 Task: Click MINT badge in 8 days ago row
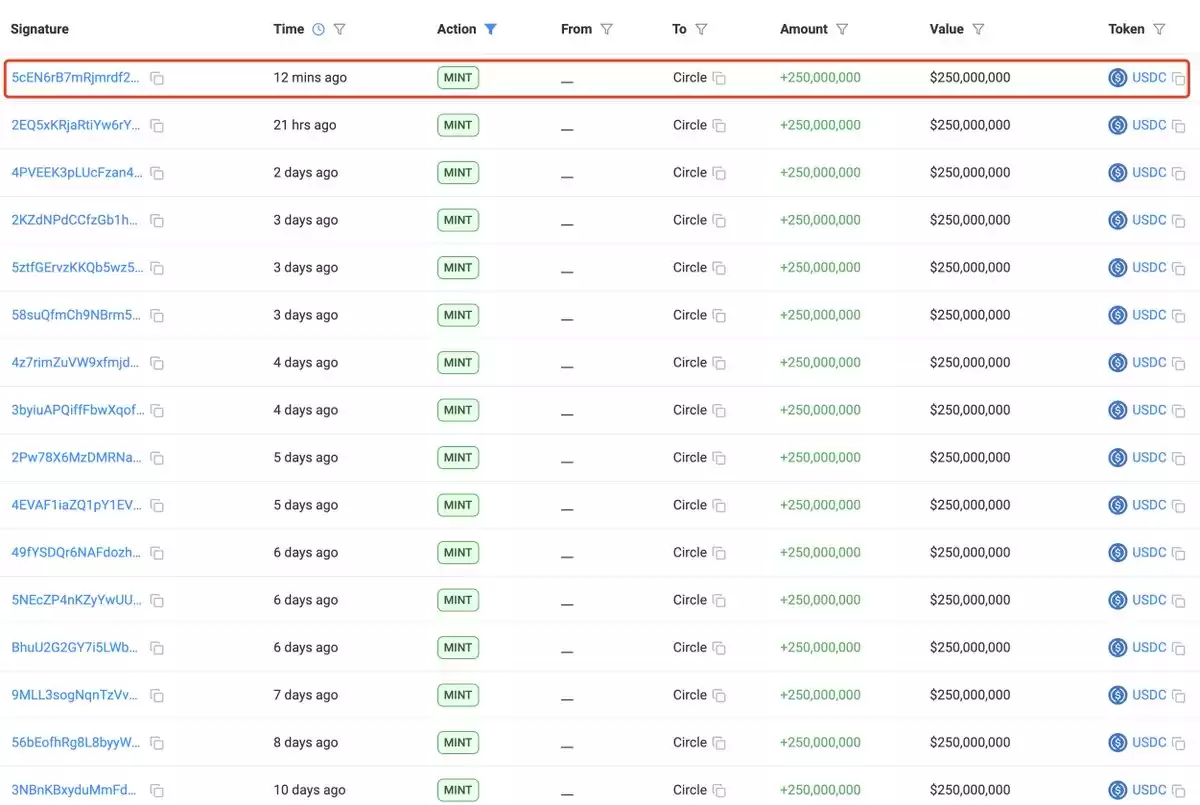[x=458, y=742]
